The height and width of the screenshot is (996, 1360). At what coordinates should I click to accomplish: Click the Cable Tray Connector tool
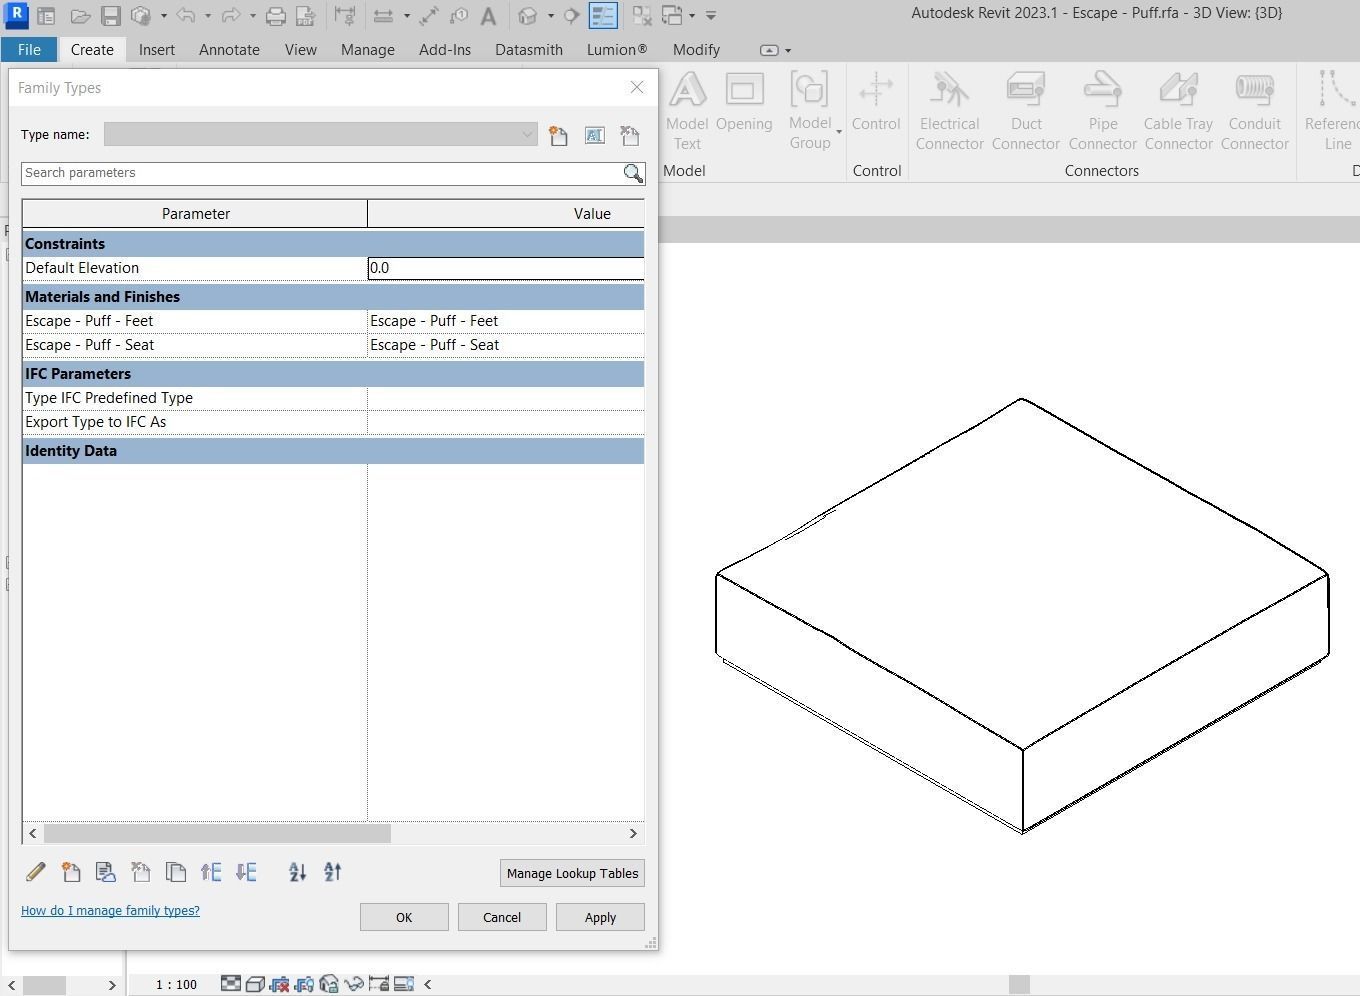point(1178,110)
